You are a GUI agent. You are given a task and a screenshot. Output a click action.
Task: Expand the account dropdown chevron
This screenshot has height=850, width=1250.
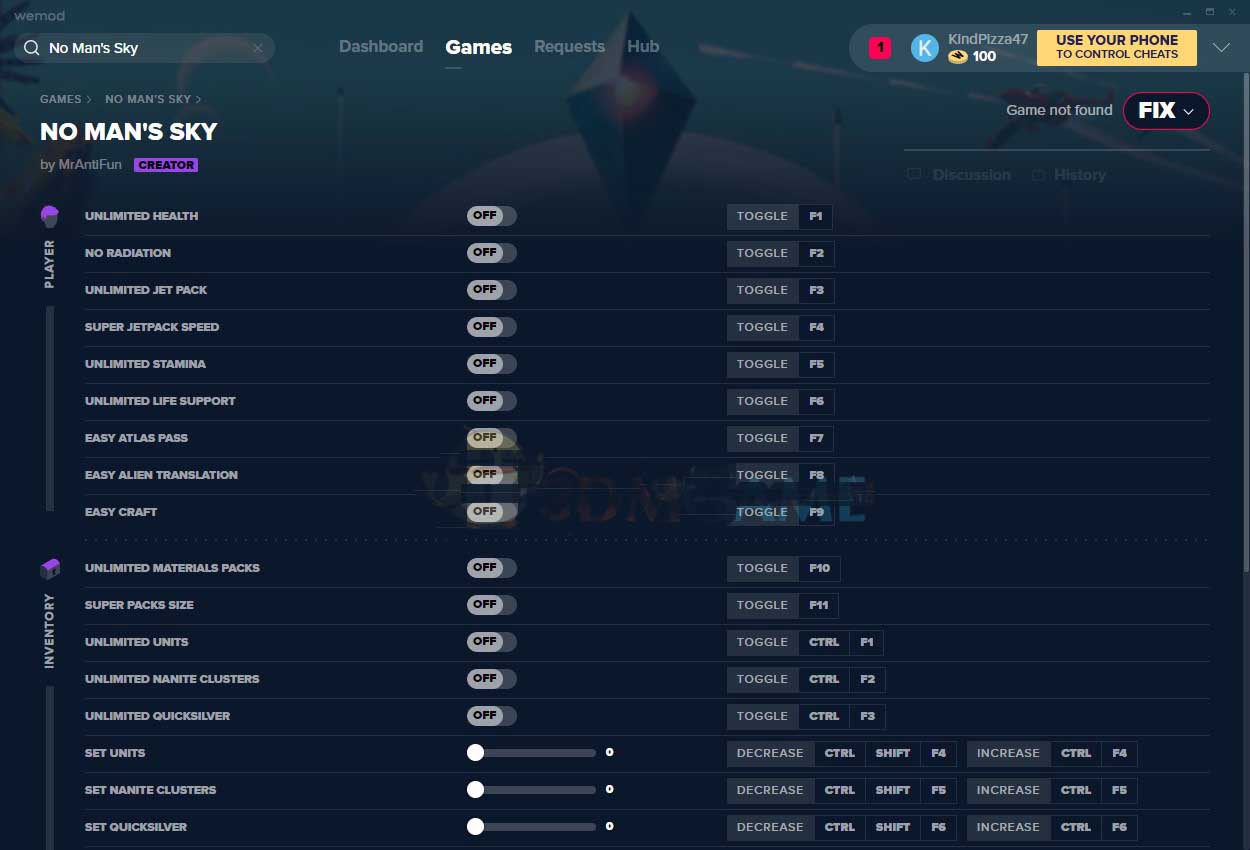pyautogui.click(x=1221, y=47)
